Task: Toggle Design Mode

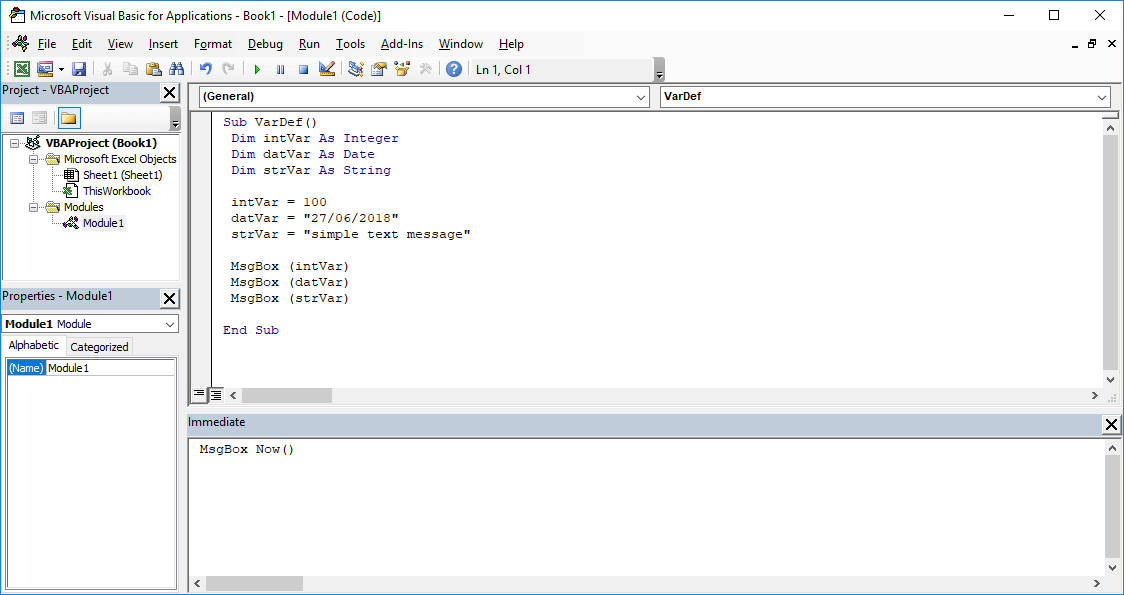Action: (327, 69)
